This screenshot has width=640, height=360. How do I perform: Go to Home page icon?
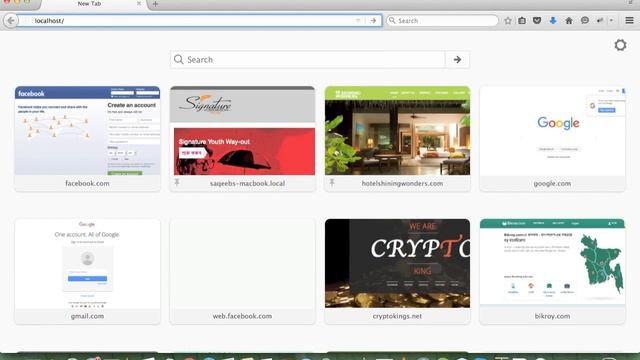click(x=569, y=20)
